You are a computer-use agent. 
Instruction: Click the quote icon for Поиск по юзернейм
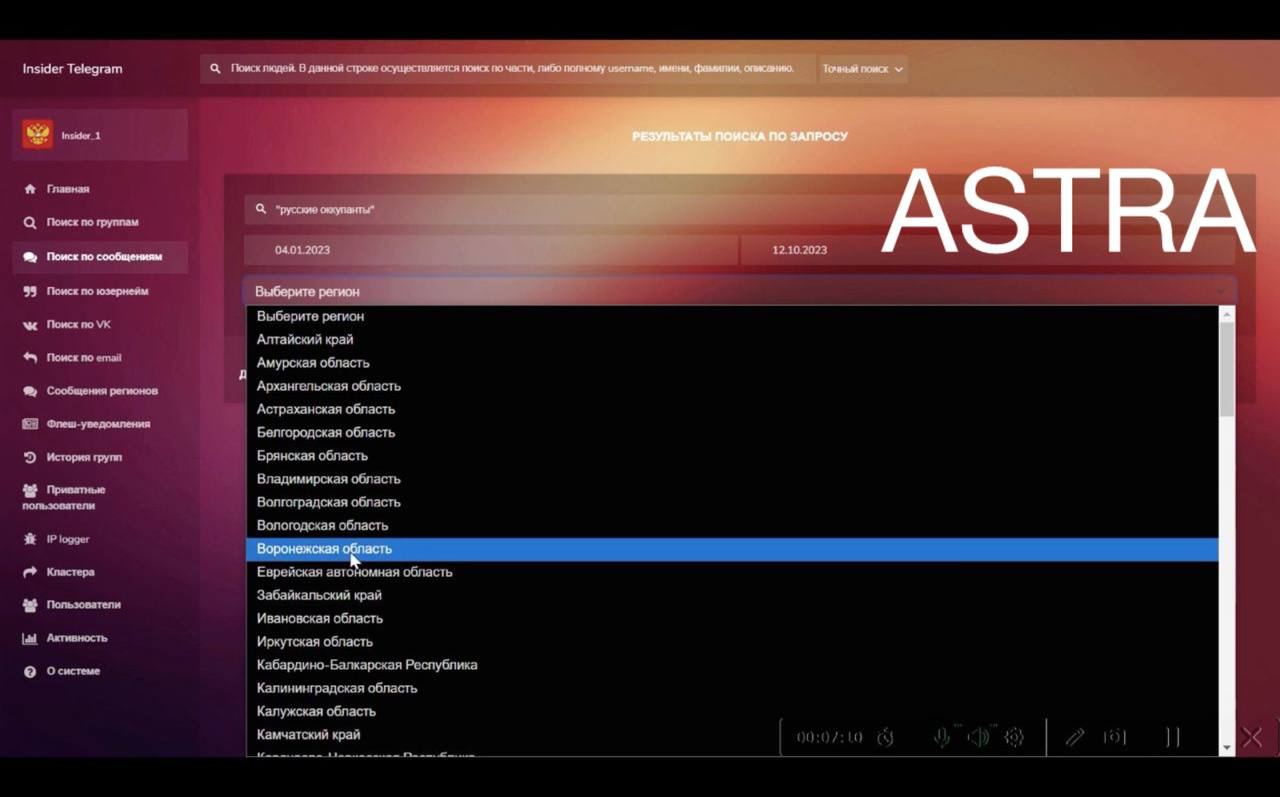(x=30, y=291)
